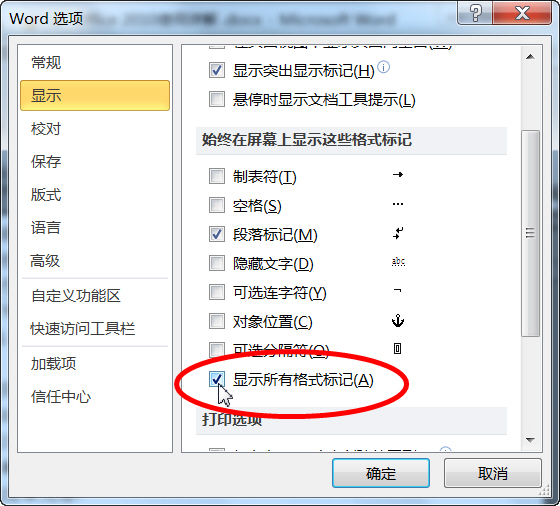Click the hidden text abc symbol
The width and height of the screenshot is (560, 506).
(398, 262)
